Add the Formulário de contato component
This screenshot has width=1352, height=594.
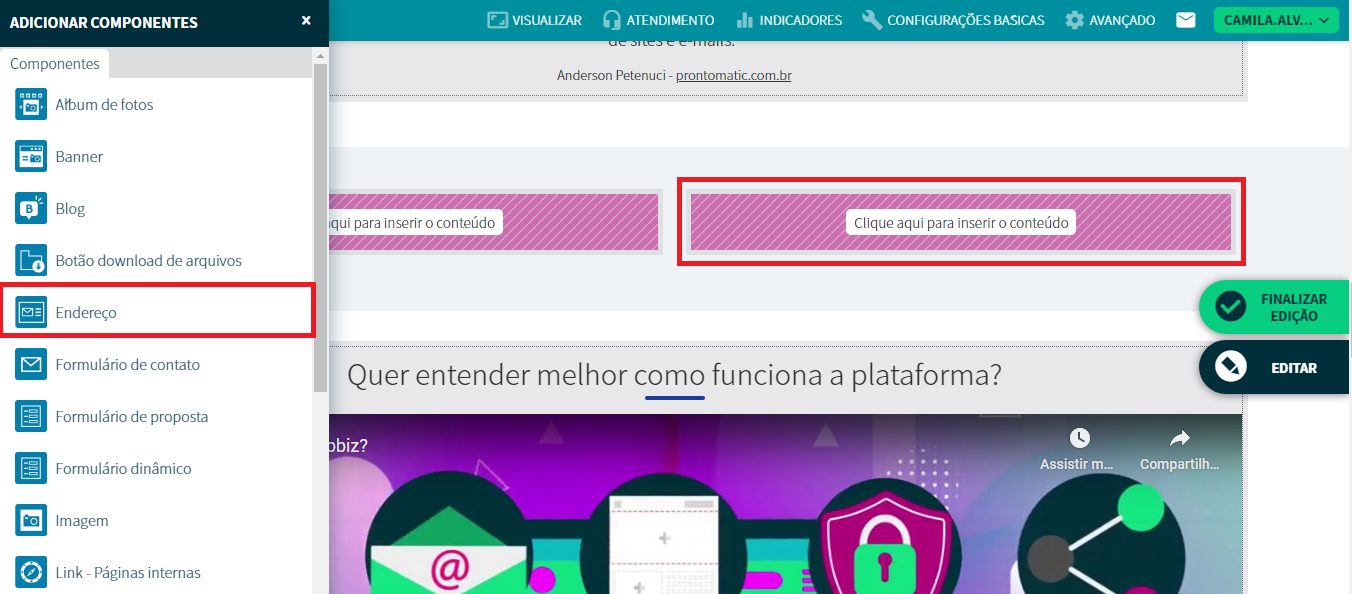[x=31, y=365]
